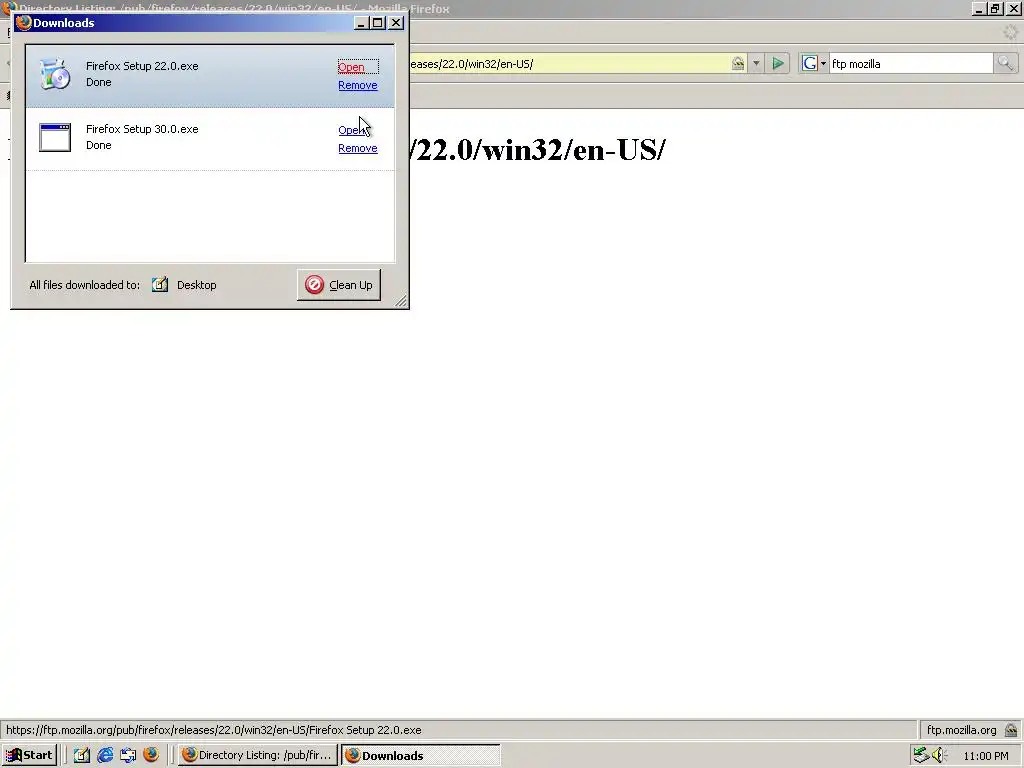Viewport: 1024px width, 768px height.
Task: Expand the address bar history dropdown
Action: tap(756, 63)
